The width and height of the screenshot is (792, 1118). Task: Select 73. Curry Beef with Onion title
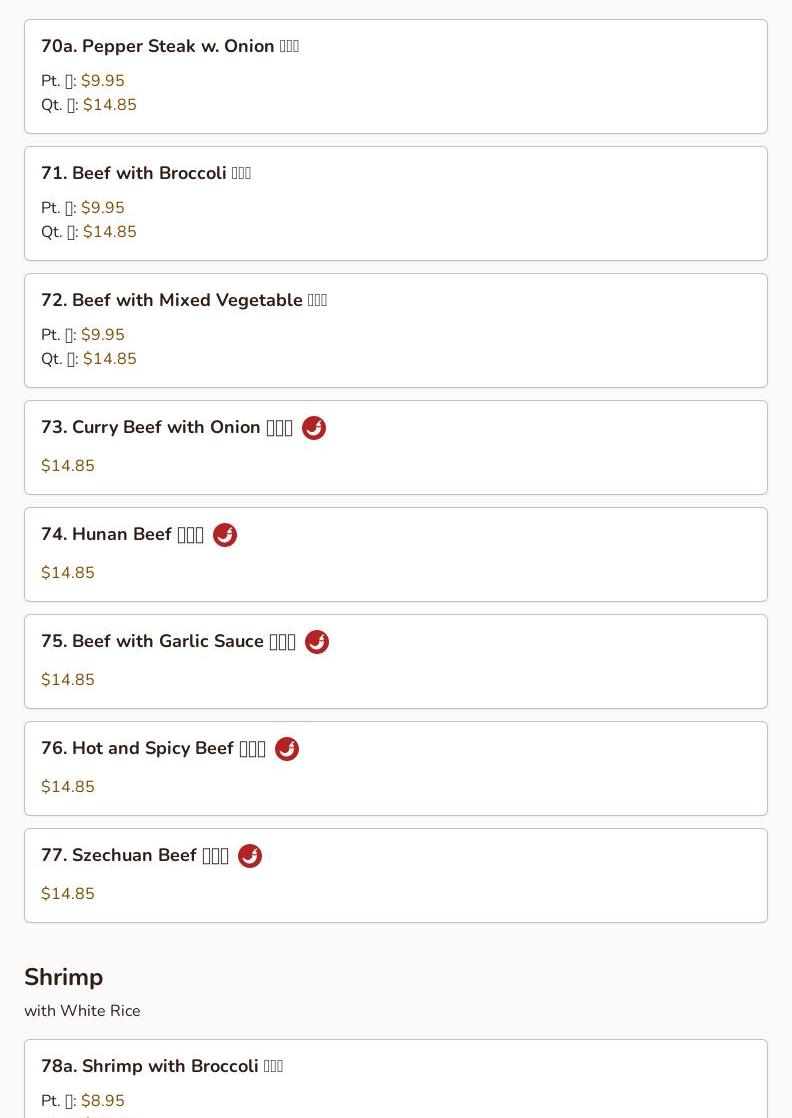point(166,427)
